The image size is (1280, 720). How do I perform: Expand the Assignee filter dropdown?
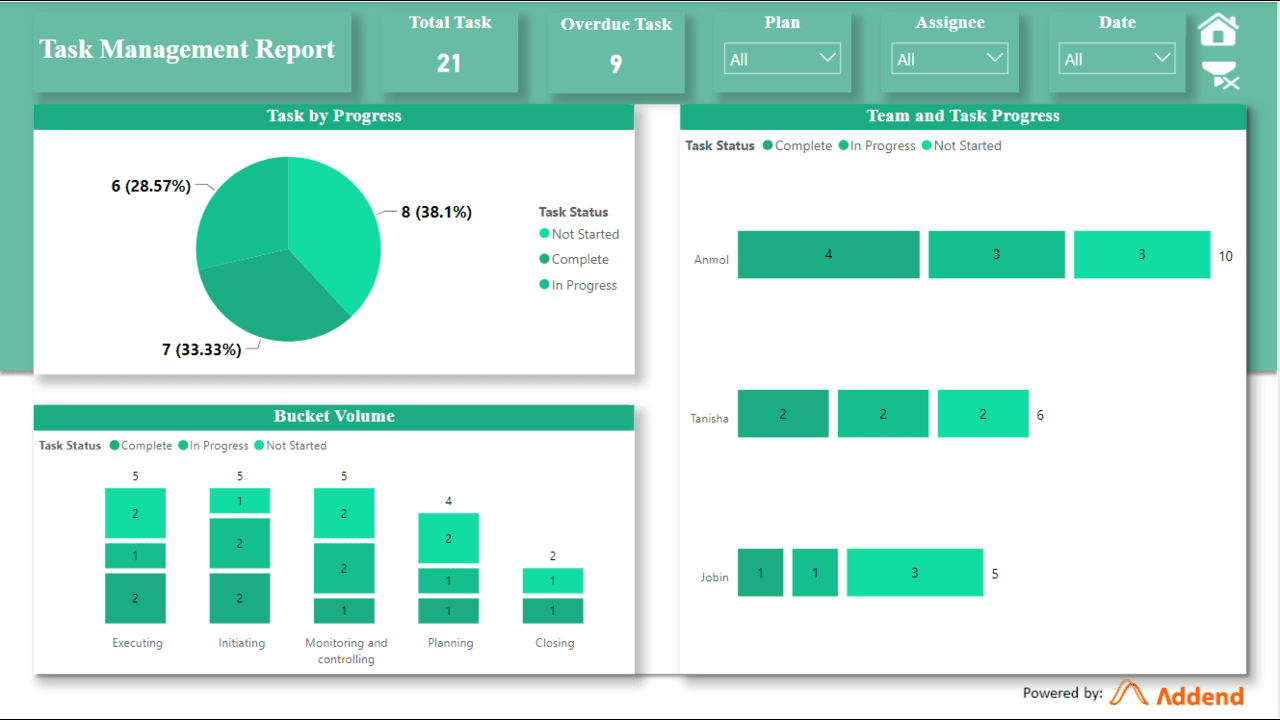[x=949, y=59]
